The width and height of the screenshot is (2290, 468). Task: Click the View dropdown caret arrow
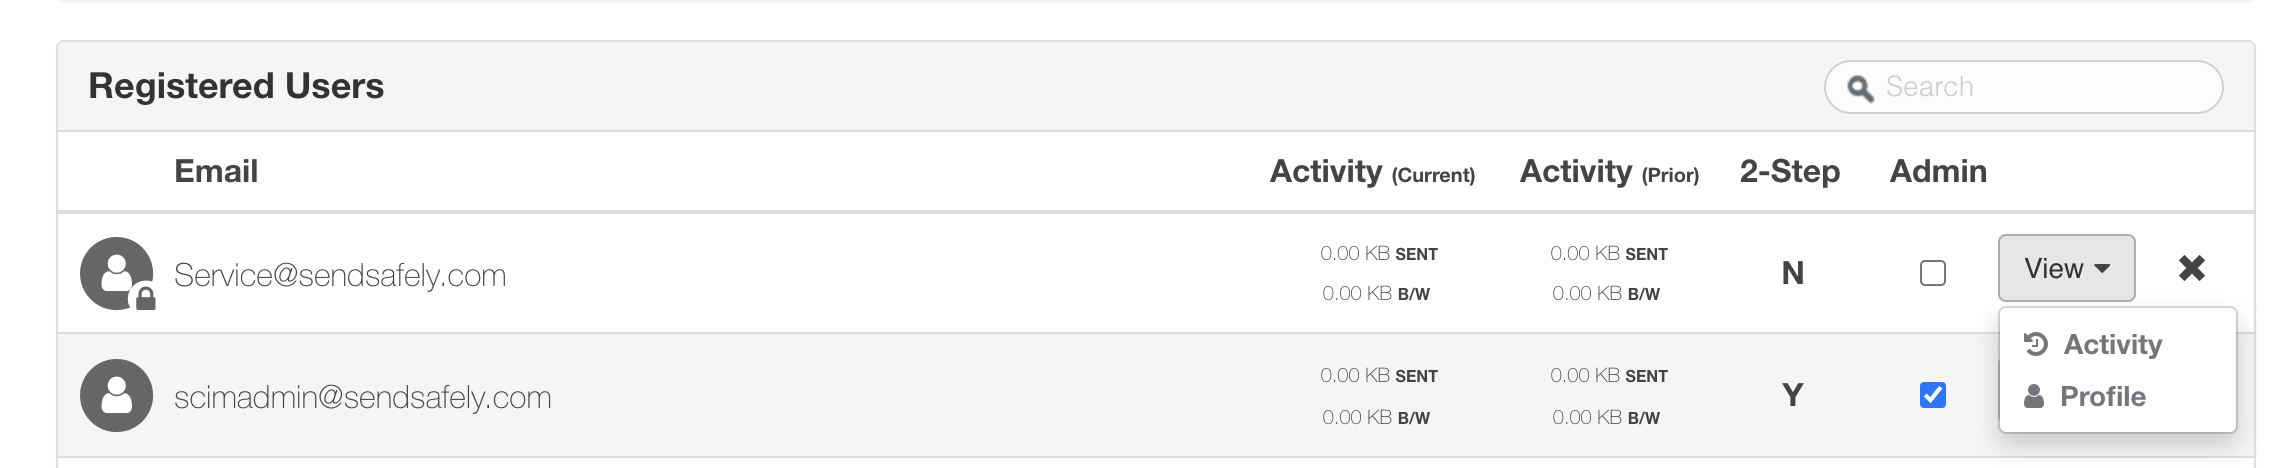[2102, 269]
